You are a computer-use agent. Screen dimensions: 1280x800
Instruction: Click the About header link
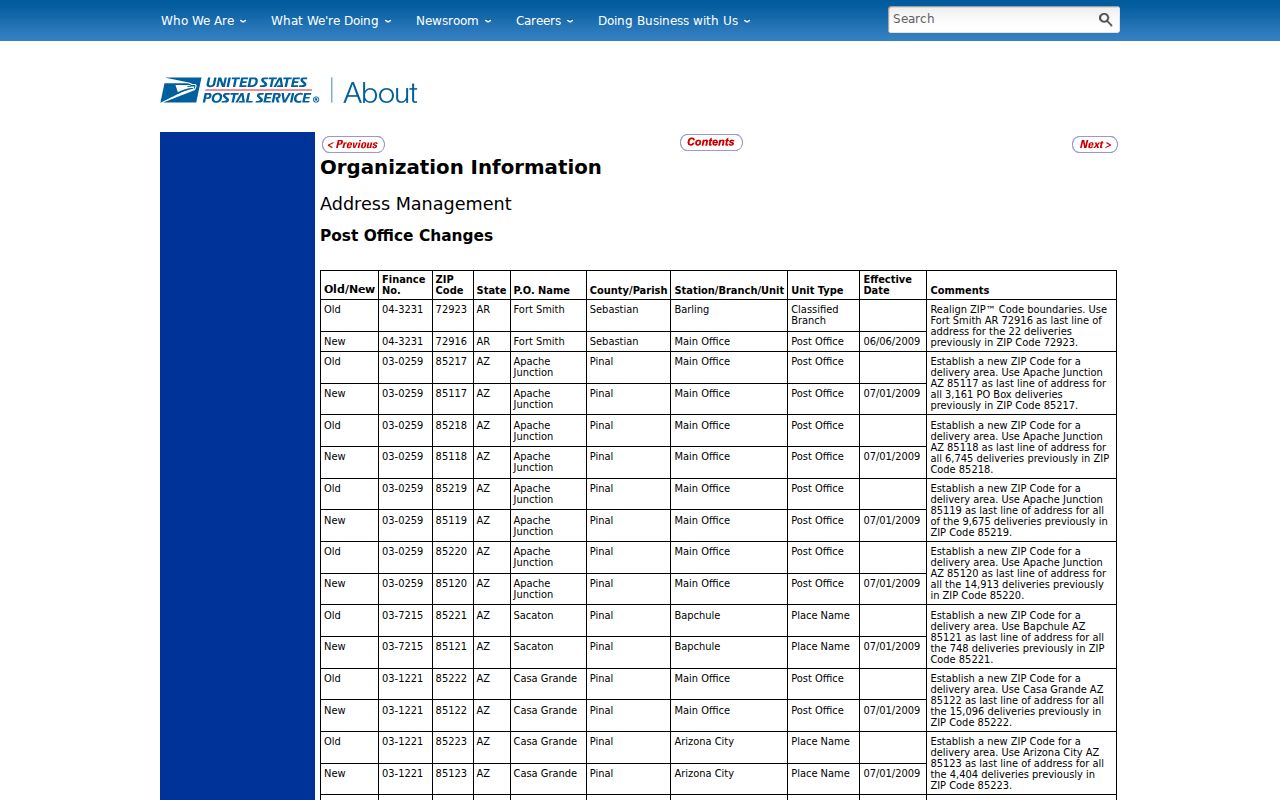(380, 93)
